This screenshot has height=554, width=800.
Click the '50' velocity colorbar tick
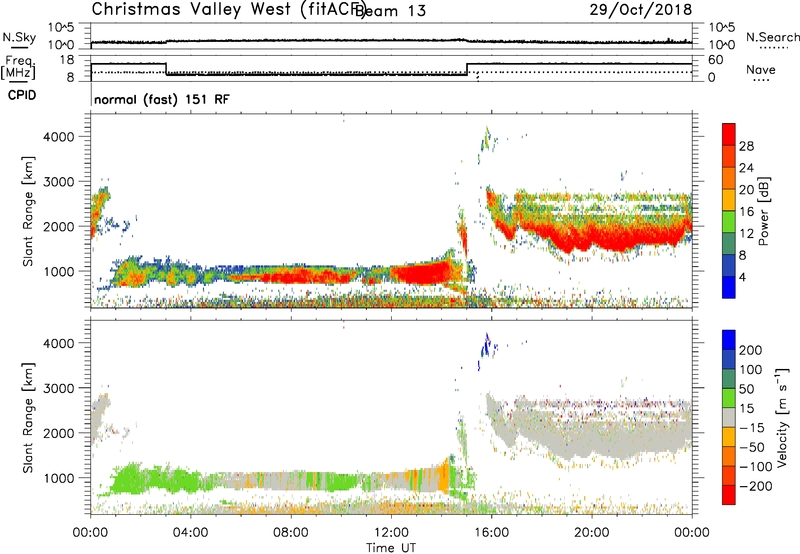746,389
